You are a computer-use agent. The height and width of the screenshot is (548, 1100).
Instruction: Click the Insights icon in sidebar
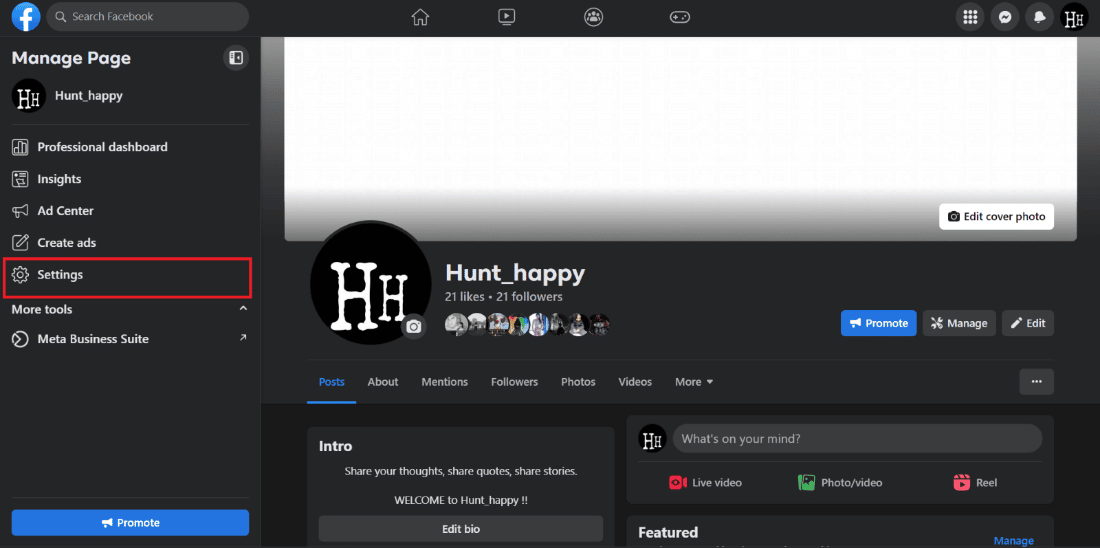(20, 179)
